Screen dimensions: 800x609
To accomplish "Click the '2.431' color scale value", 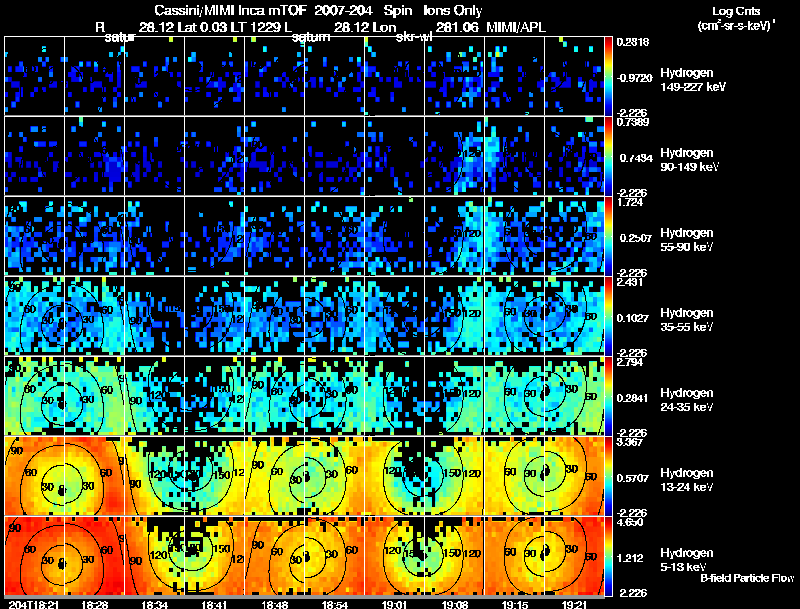I will click(x=630, y=282).
